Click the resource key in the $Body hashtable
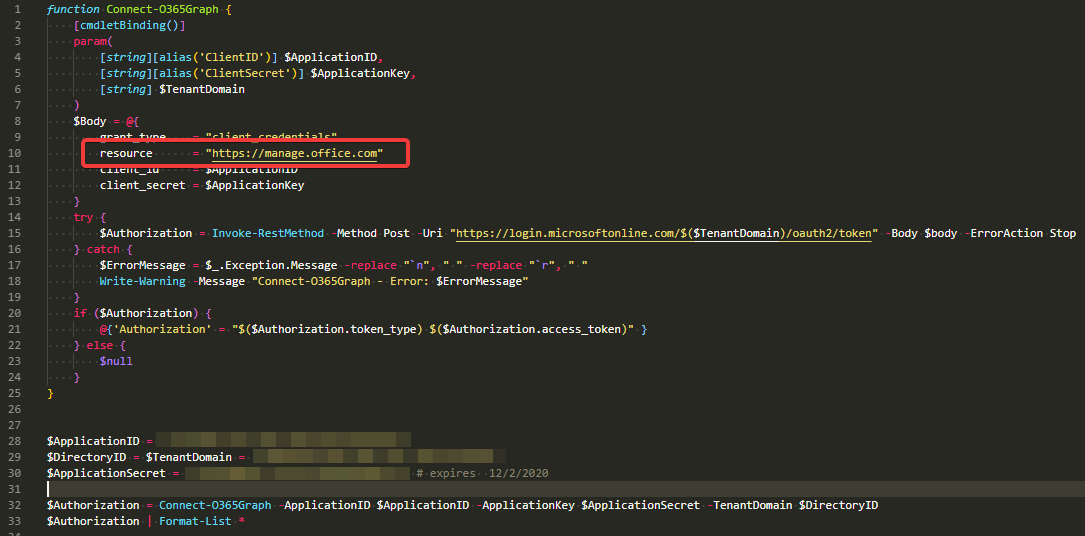The width and height of the screenshot is (1085, 536). pos(126,153)
